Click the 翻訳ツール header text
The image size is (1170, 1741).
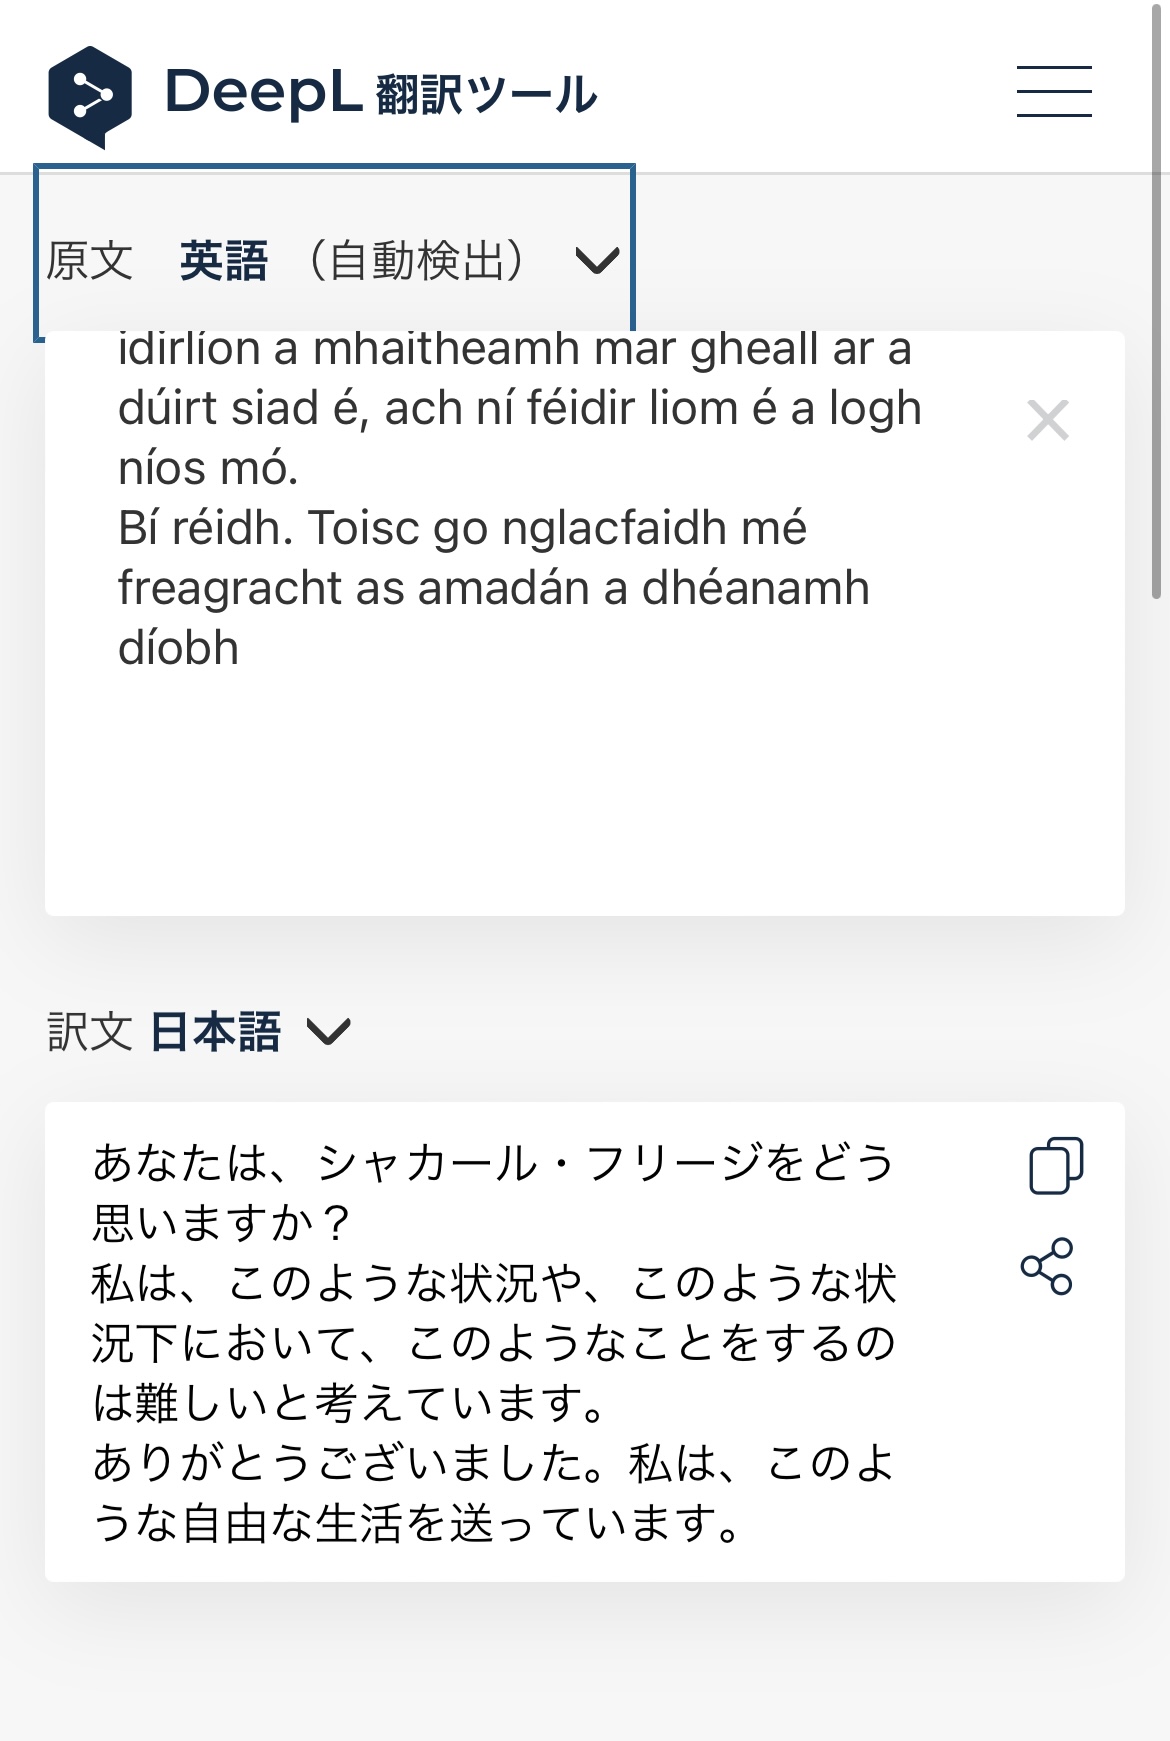point(487,95)
